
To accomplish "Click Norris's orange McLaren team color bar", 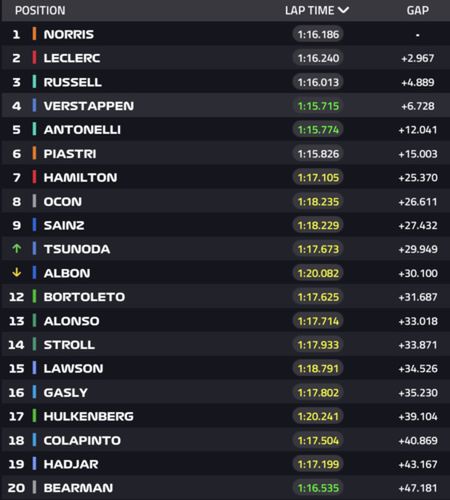I will [34, 34].
